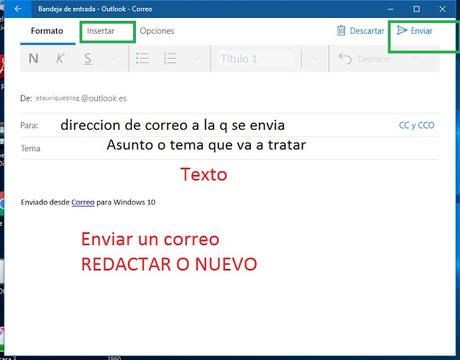Show CC y CCO fields
This screenshot has height=360, width=460.
(417, 125)
